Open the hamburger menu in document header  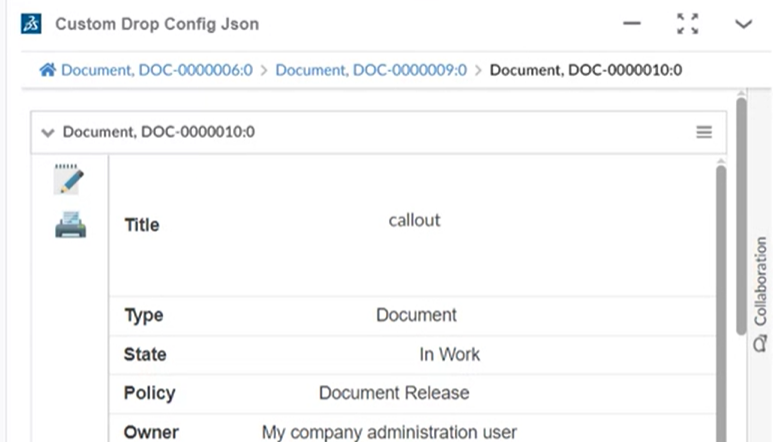point(704,132)
